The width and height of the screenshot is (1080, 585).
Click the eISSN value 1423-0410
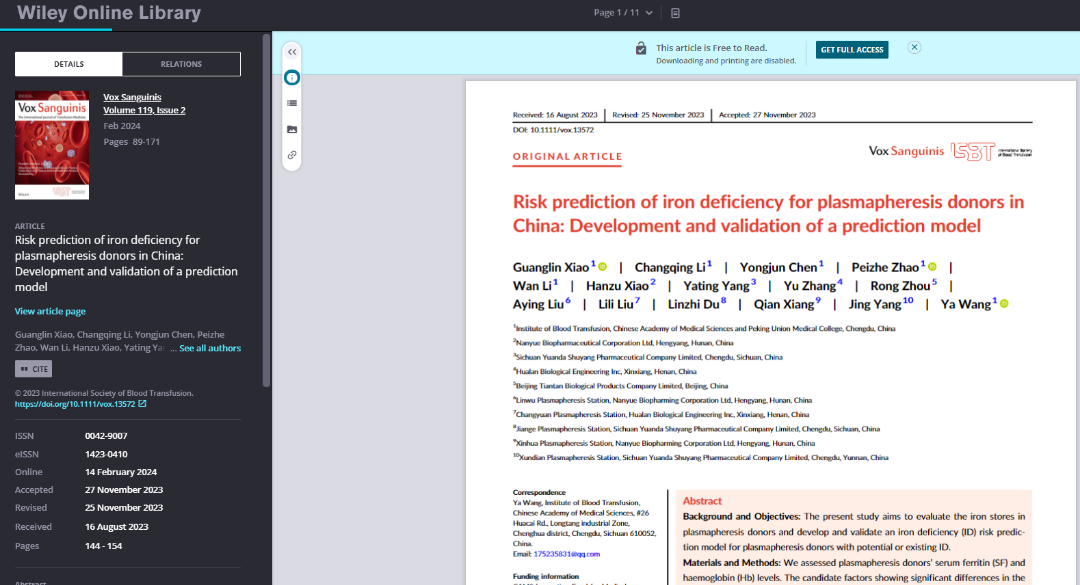[x=106, y=454]
